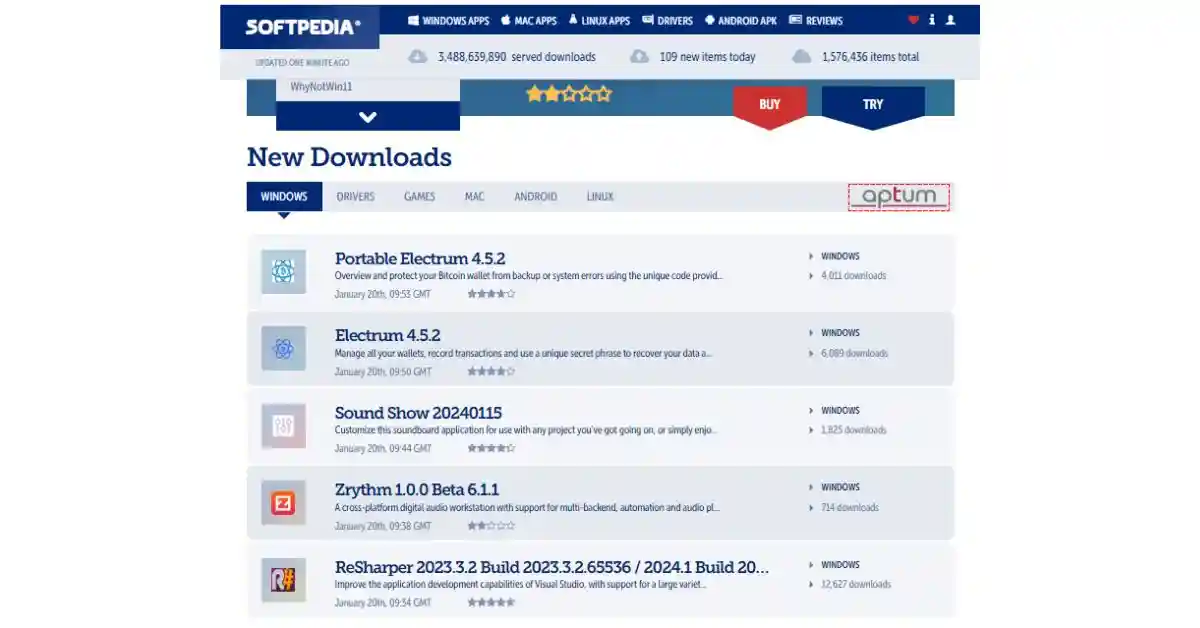
Task: Click '12,627 downloads' text
Action: click(855, 585)
